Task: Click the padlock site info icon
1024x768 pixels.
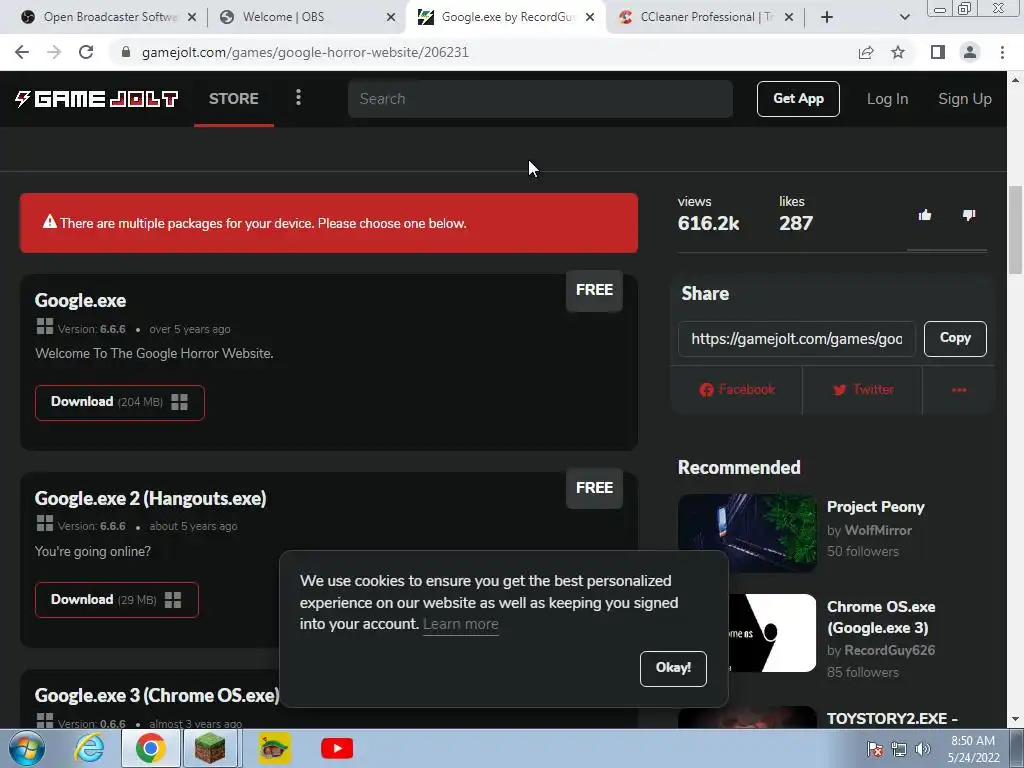Action: tap(126, 52)
